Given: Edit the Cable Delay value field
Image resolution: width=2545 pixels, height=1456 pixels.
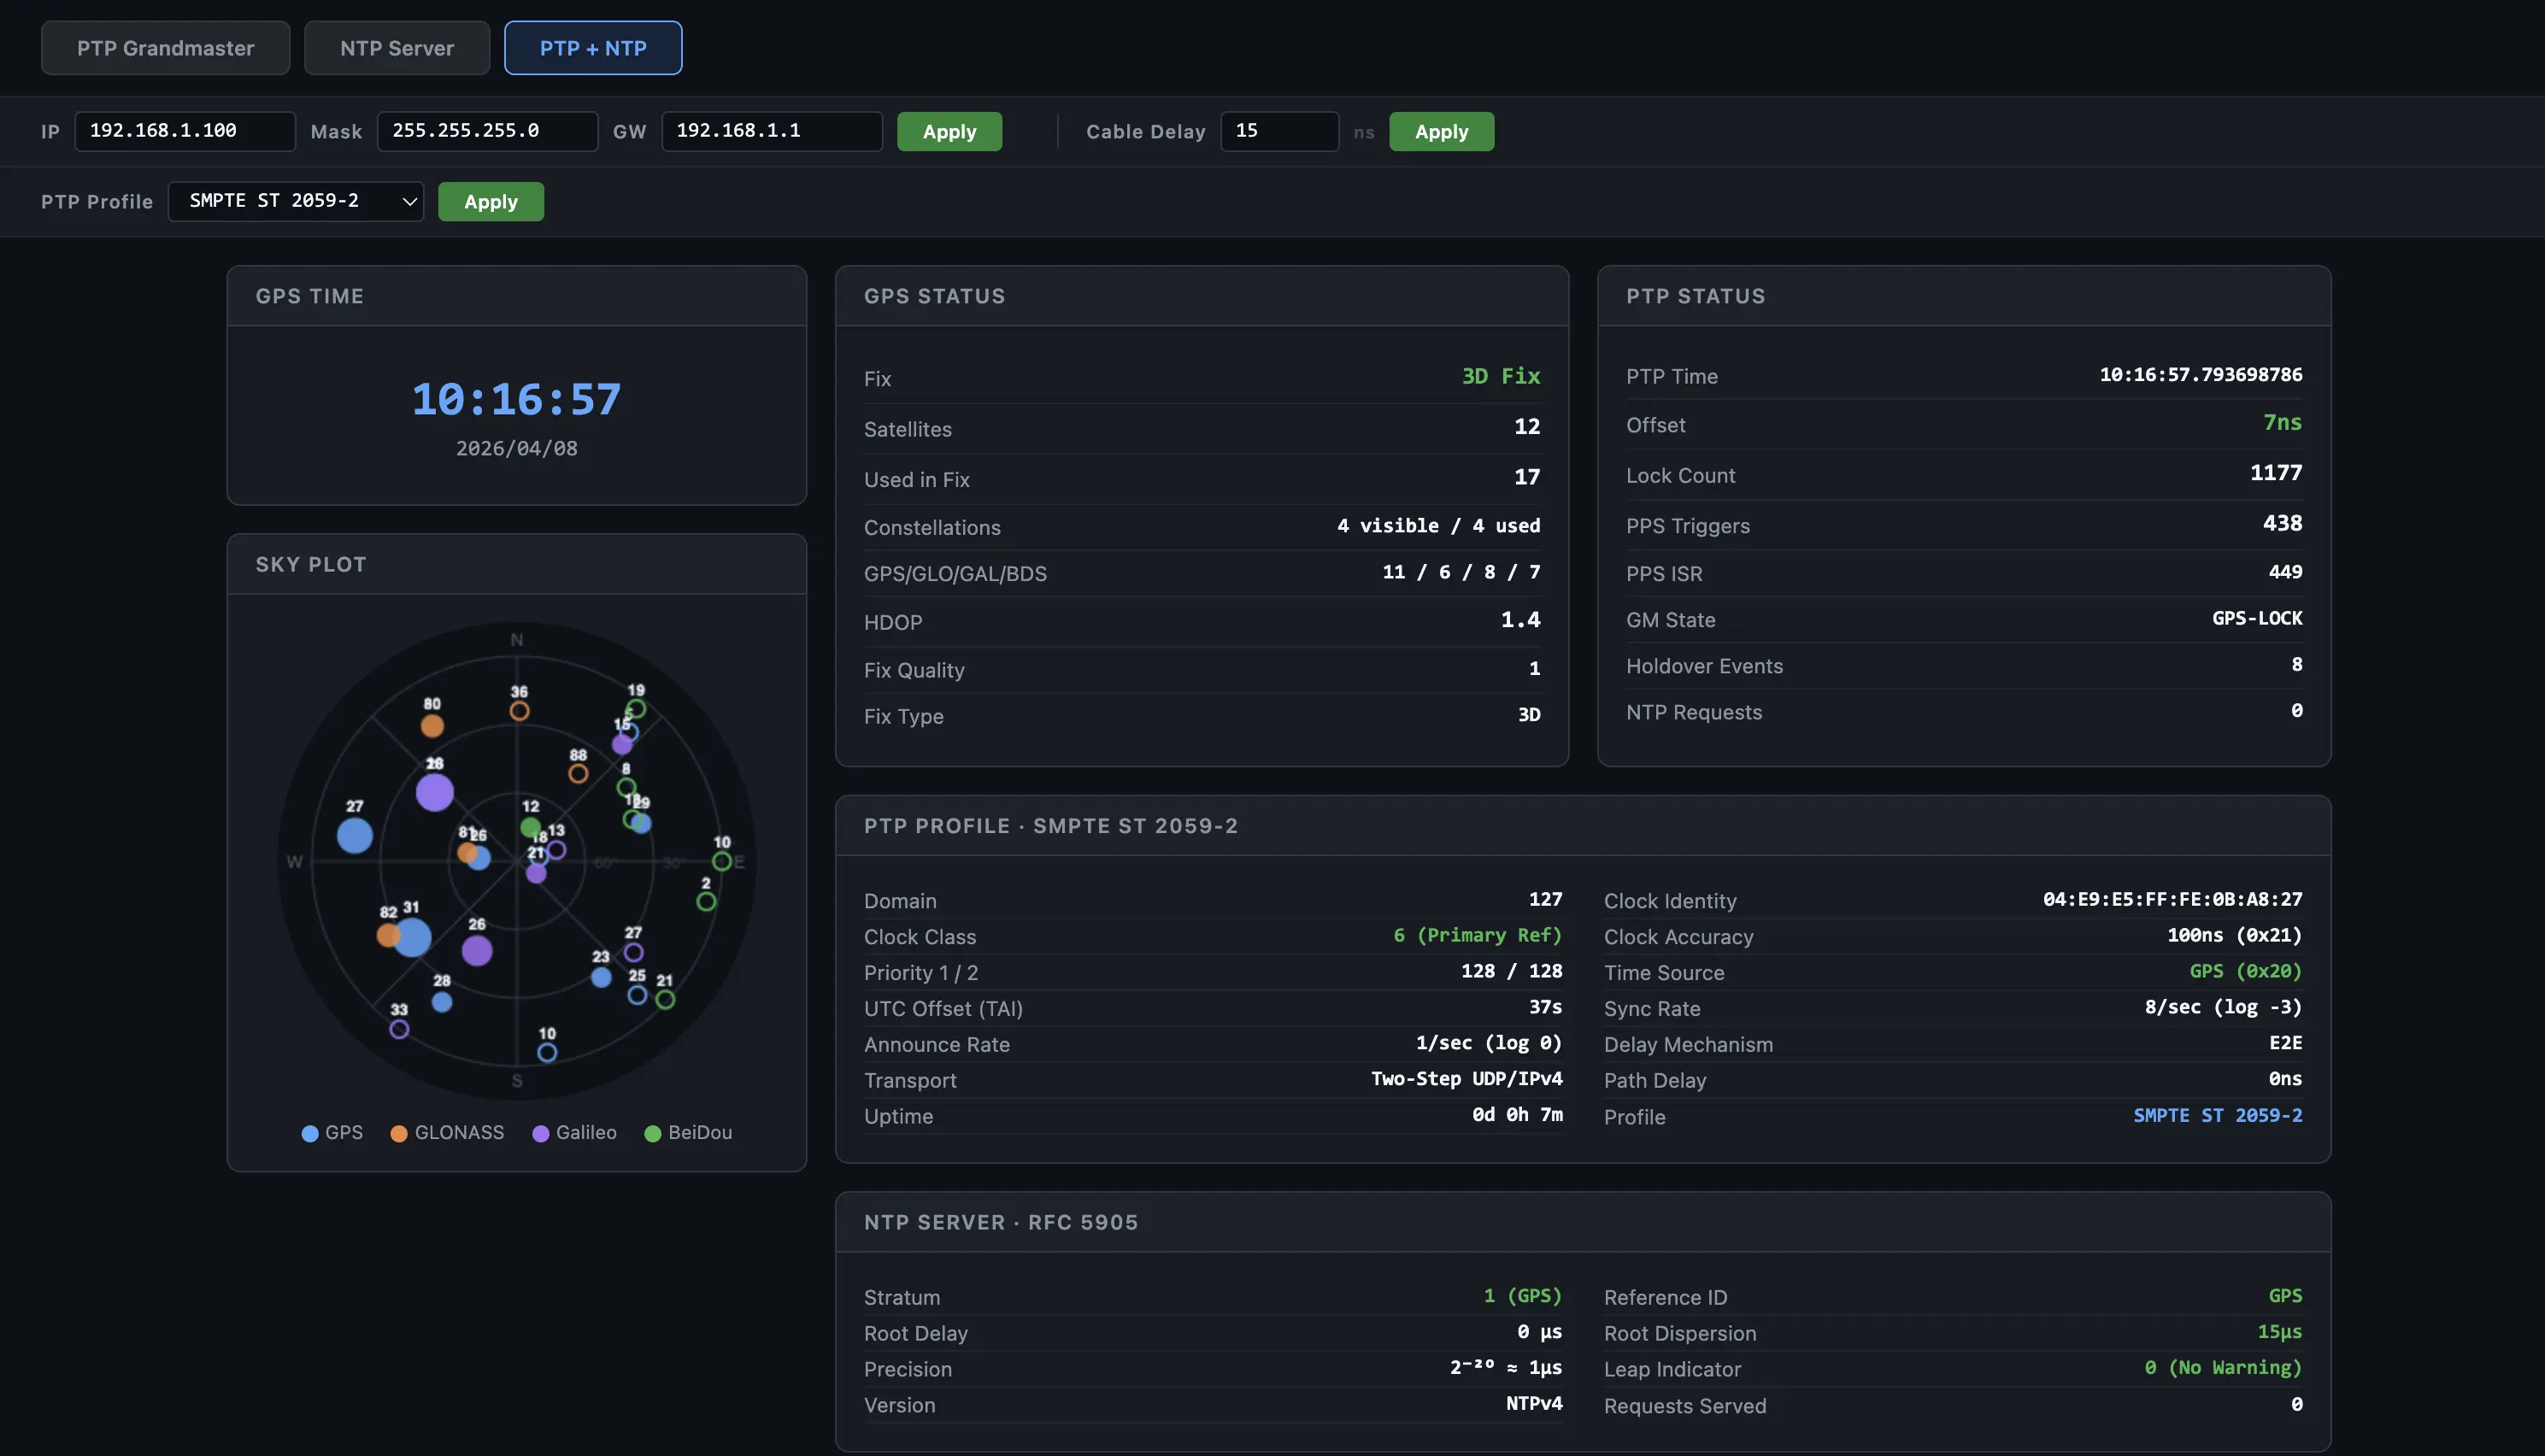Looking at the screenshot, I should coord(1279,131).
